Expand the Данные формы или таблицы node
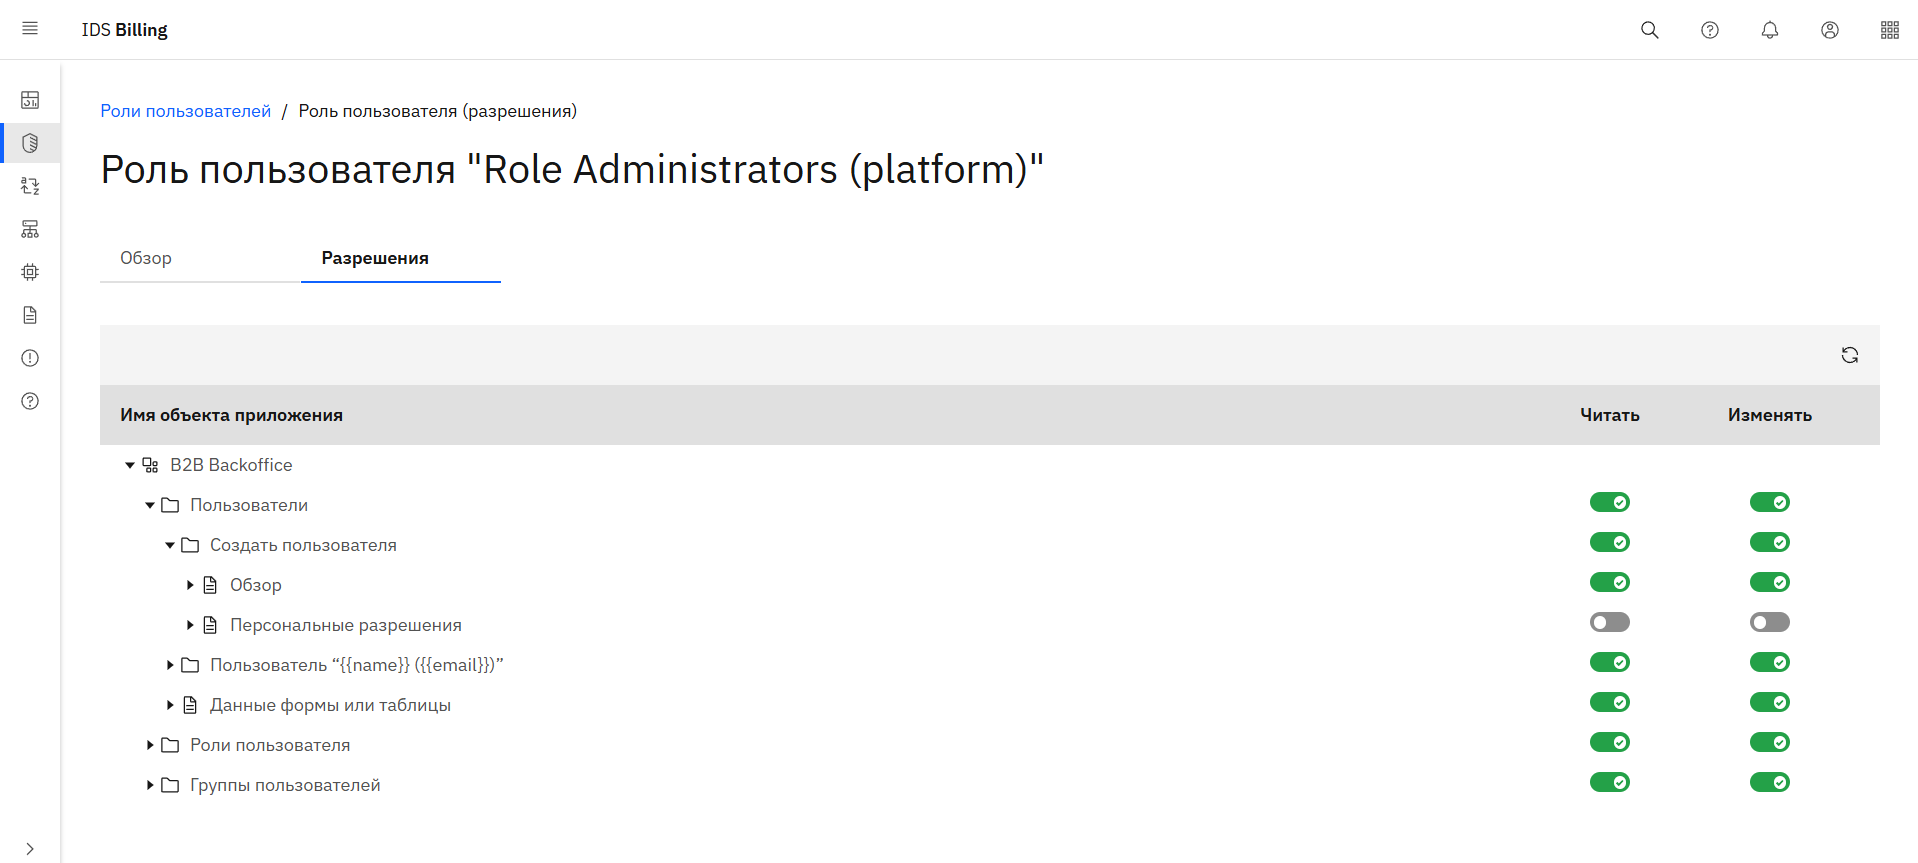This screenshot has height=863, width=1918. click(170, 705)
